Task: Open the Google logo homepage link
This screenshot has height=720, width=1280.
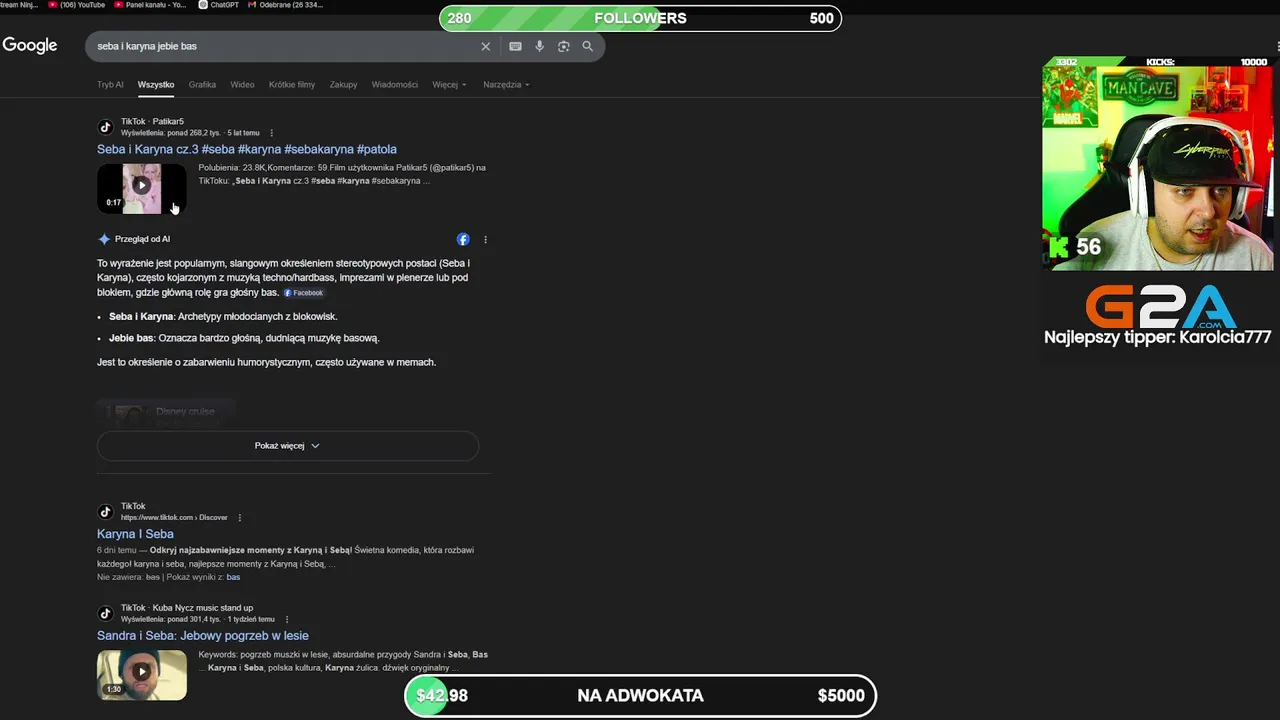Action: click(x=30, y=46)
